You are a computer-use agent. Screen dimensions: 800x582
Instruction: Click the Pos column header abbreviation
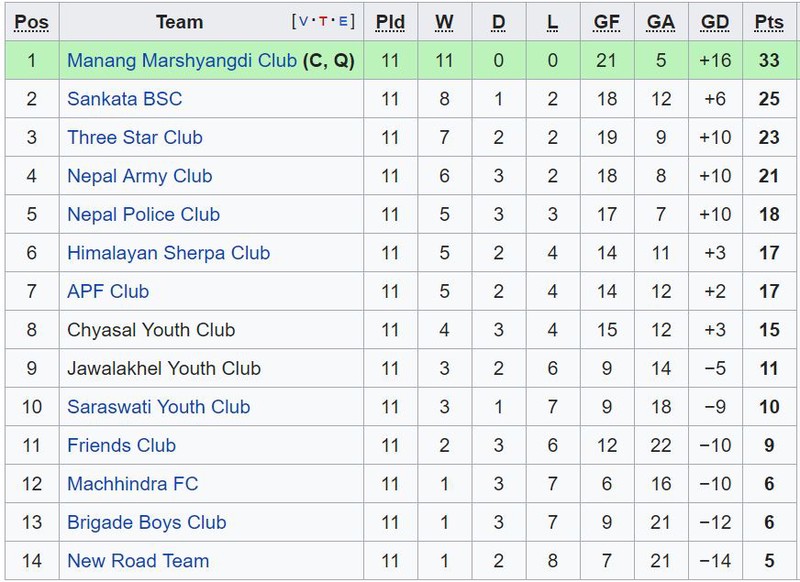click(32, 22)
